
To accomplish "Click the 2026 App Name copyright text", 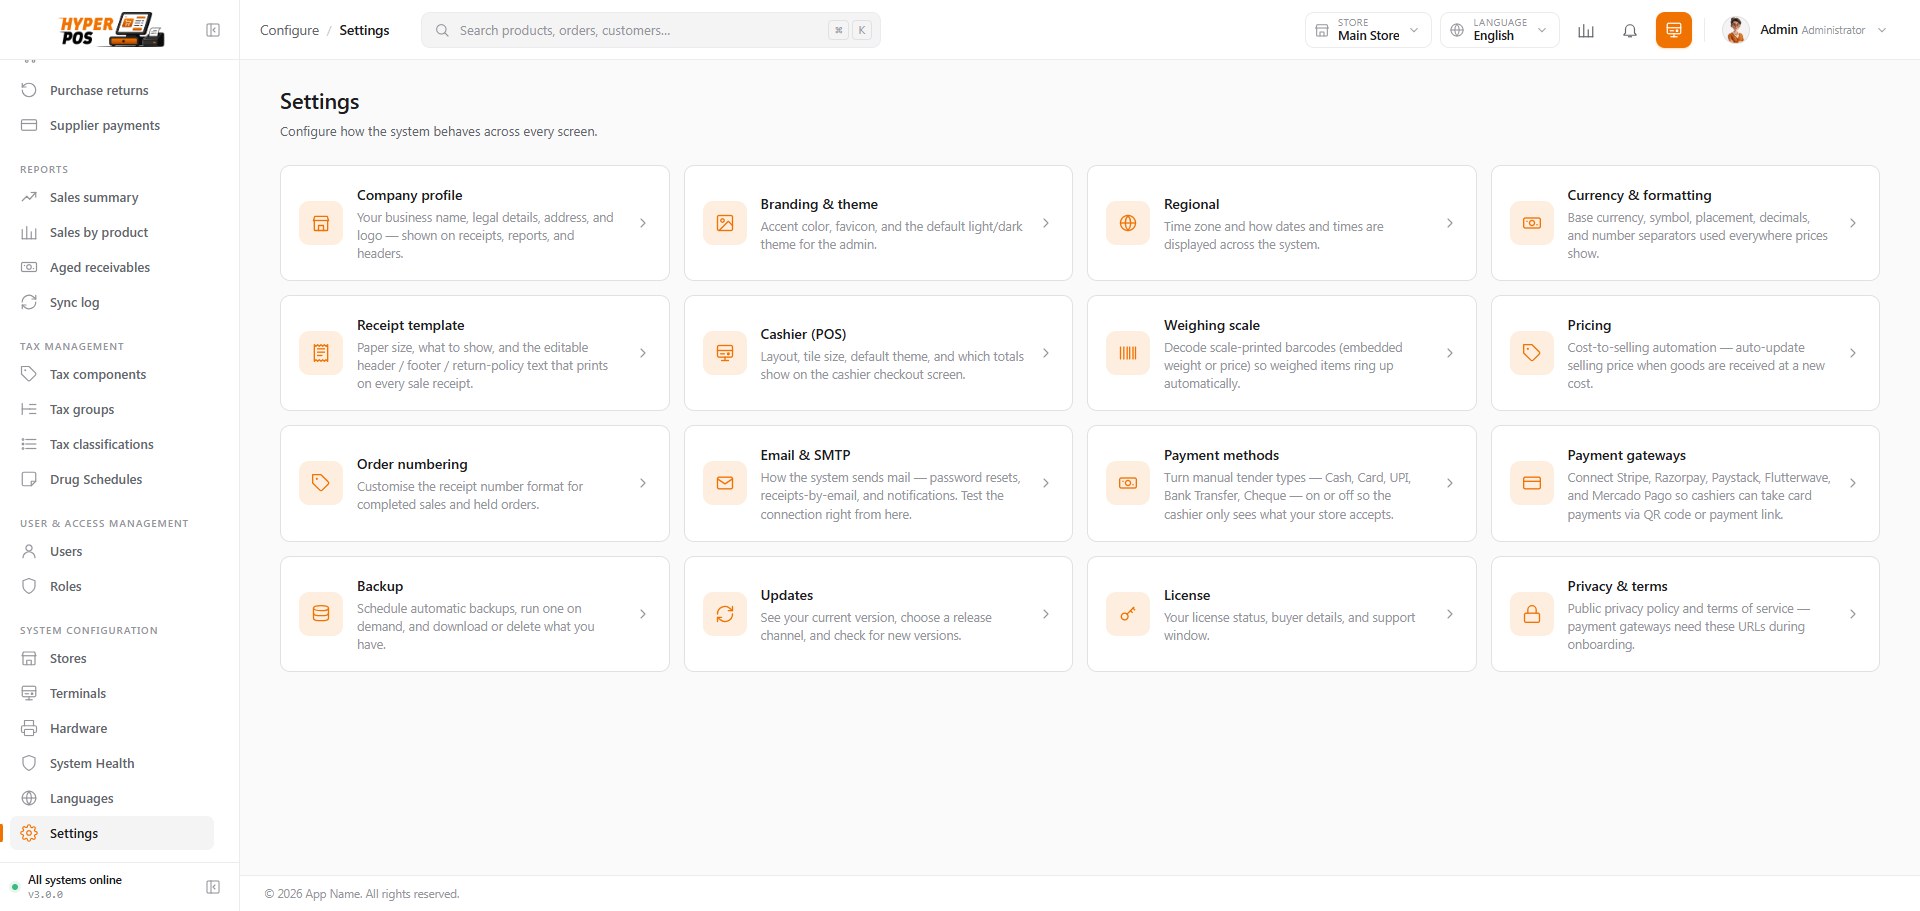I will click(362, 894).
